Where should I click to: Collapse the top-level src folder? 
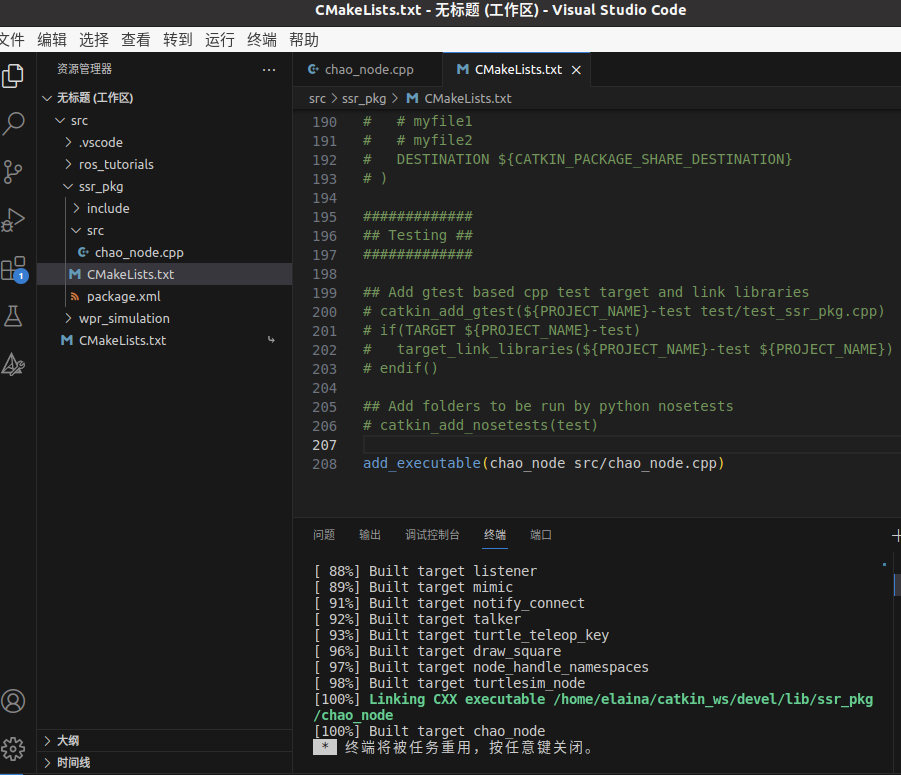click(60, 121)
